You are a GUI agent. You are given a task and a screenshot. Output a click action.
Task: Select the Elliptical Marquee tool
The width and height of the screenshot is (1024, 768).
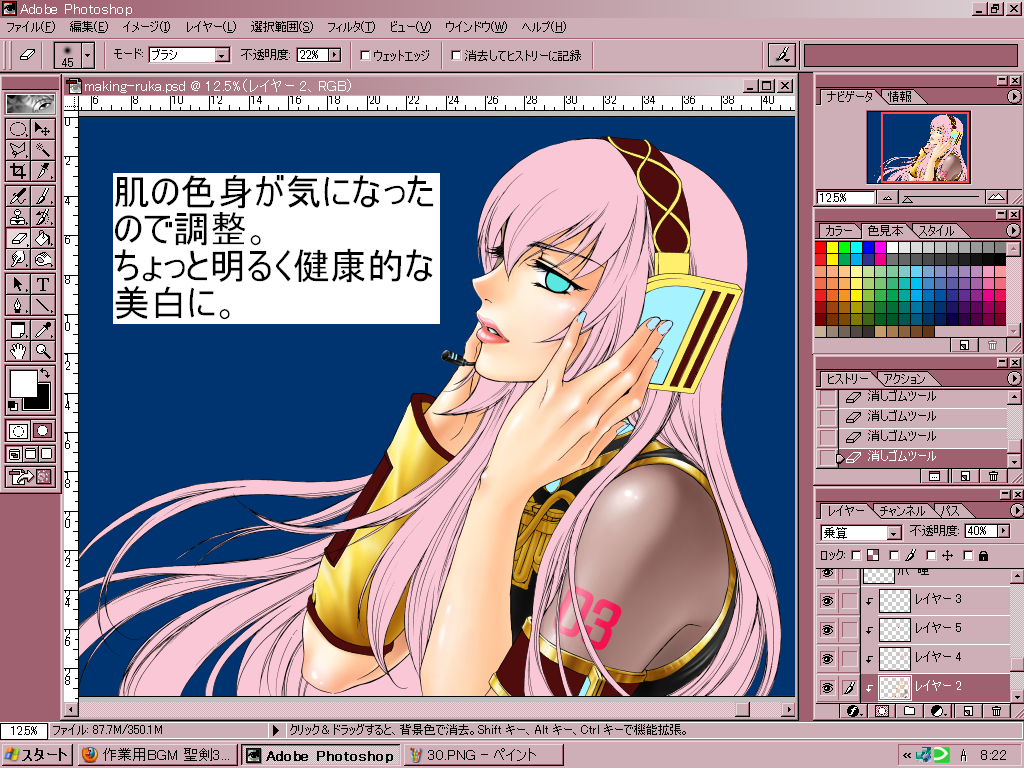(x=18, y=129)
